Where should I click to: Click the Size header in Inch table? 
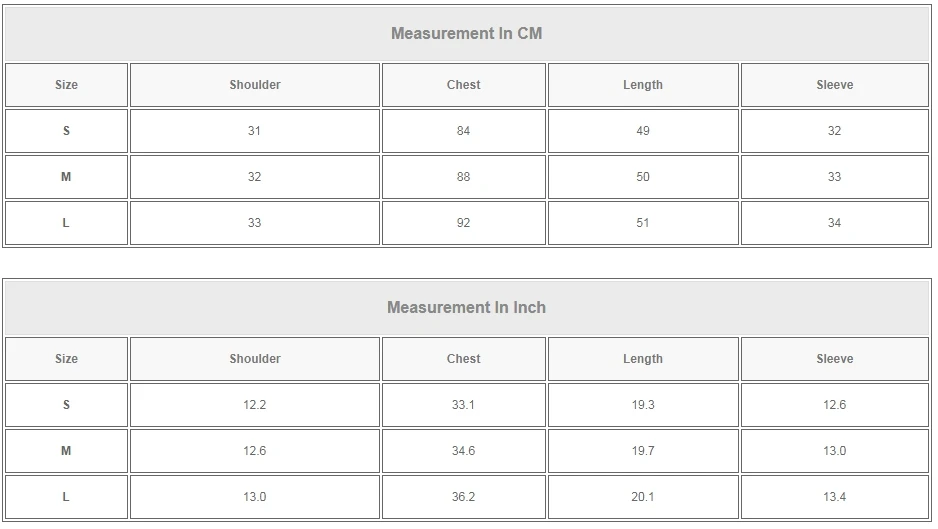[66, 359]
